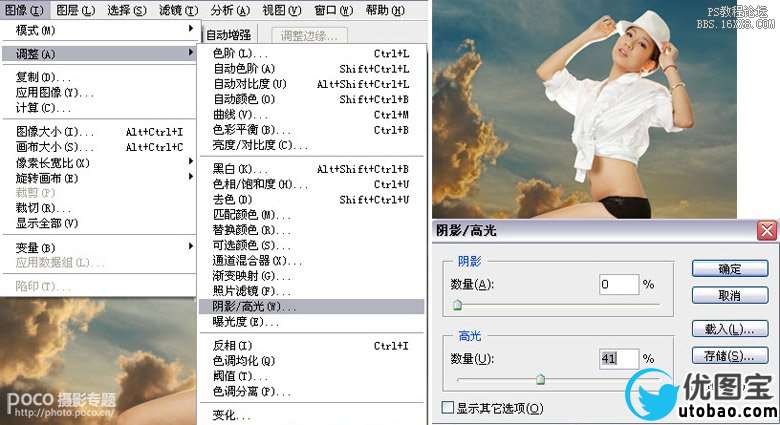Select 阴影/高光(W)... adjustment
The width and height of the screenshot is (780, 425).
[311, 307]
